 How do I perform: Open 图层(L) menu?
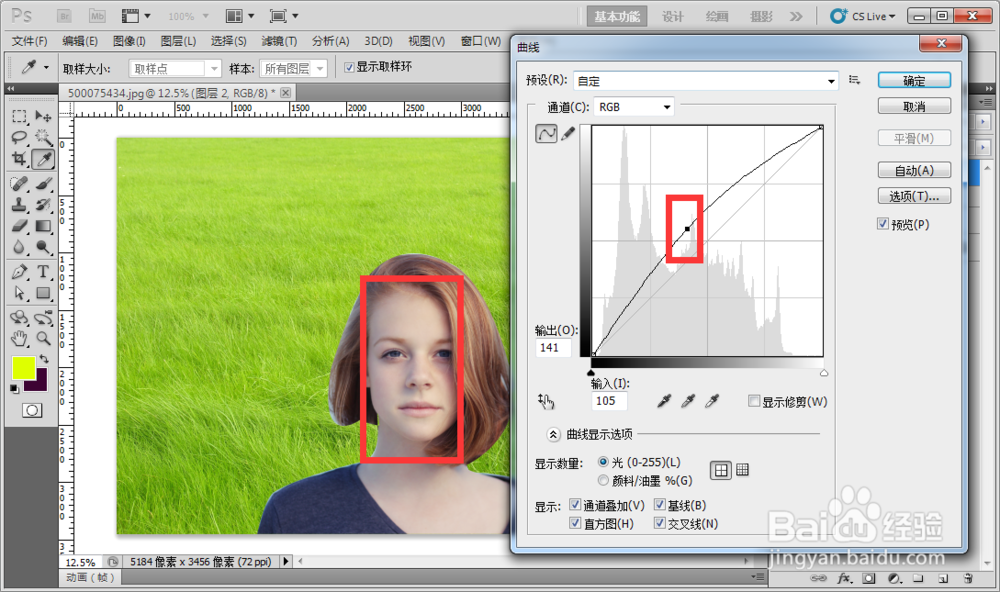pos(178,41)
